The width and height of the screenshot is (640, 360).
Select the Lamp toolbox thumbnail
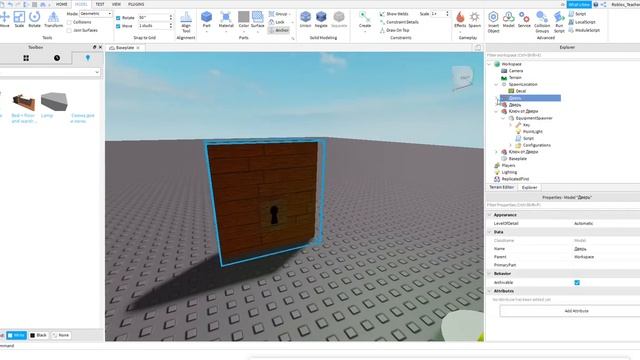click(x=54, y=102)
